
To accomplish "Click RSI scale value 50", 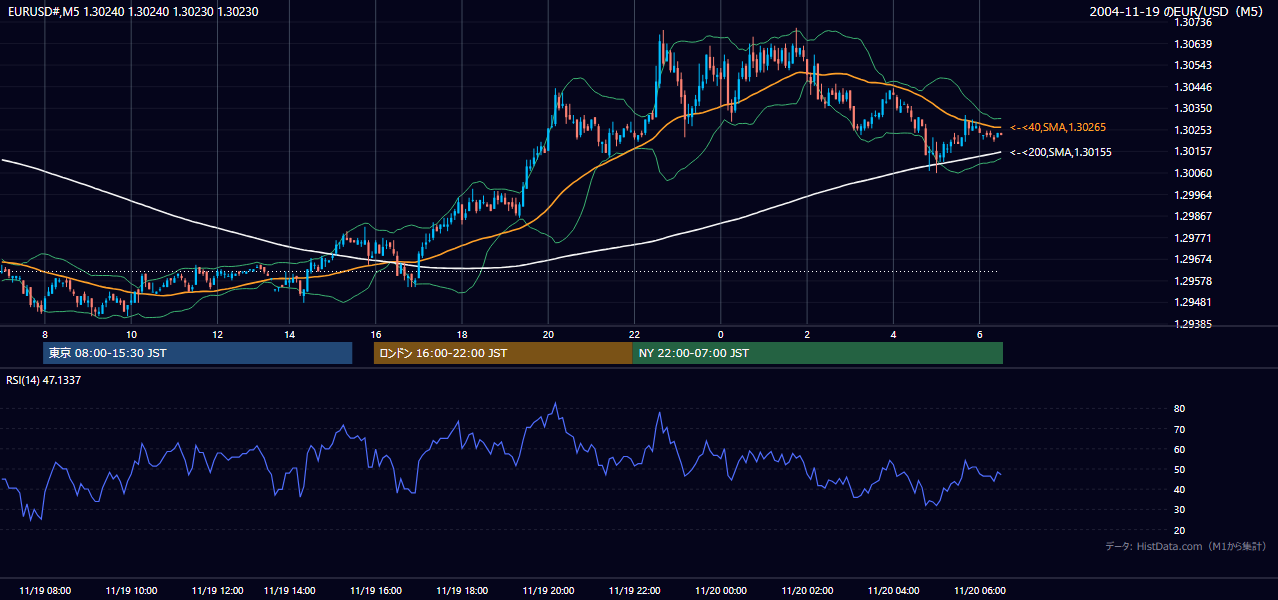I will pos(1179,469).
